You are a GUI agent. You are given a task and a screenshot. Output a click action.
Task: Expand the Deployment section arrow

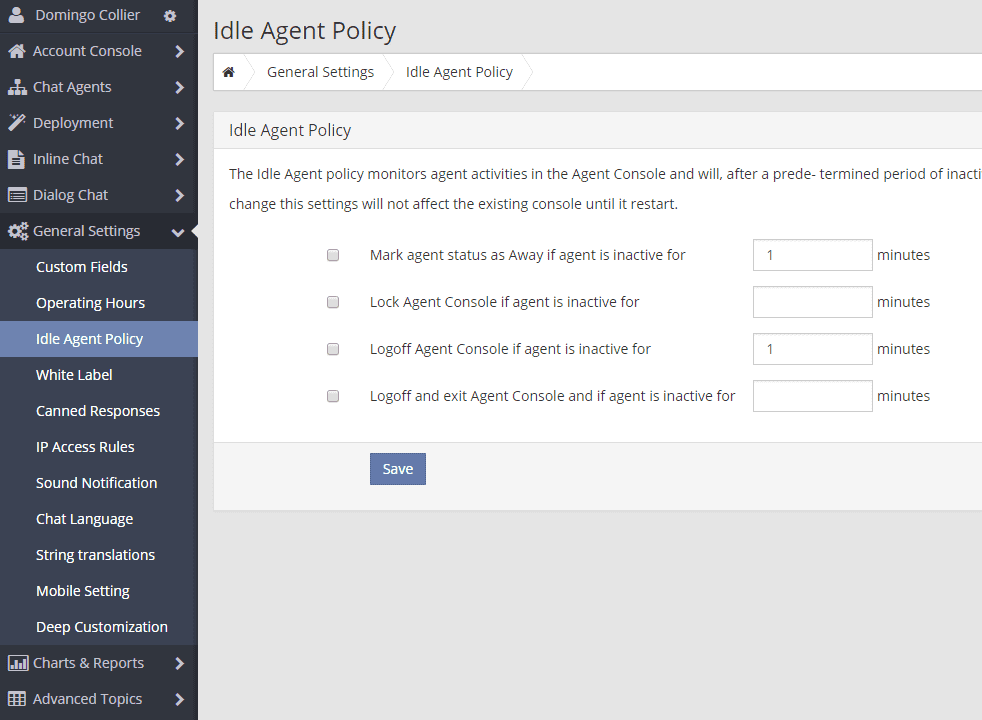click(x=180, y=122)
